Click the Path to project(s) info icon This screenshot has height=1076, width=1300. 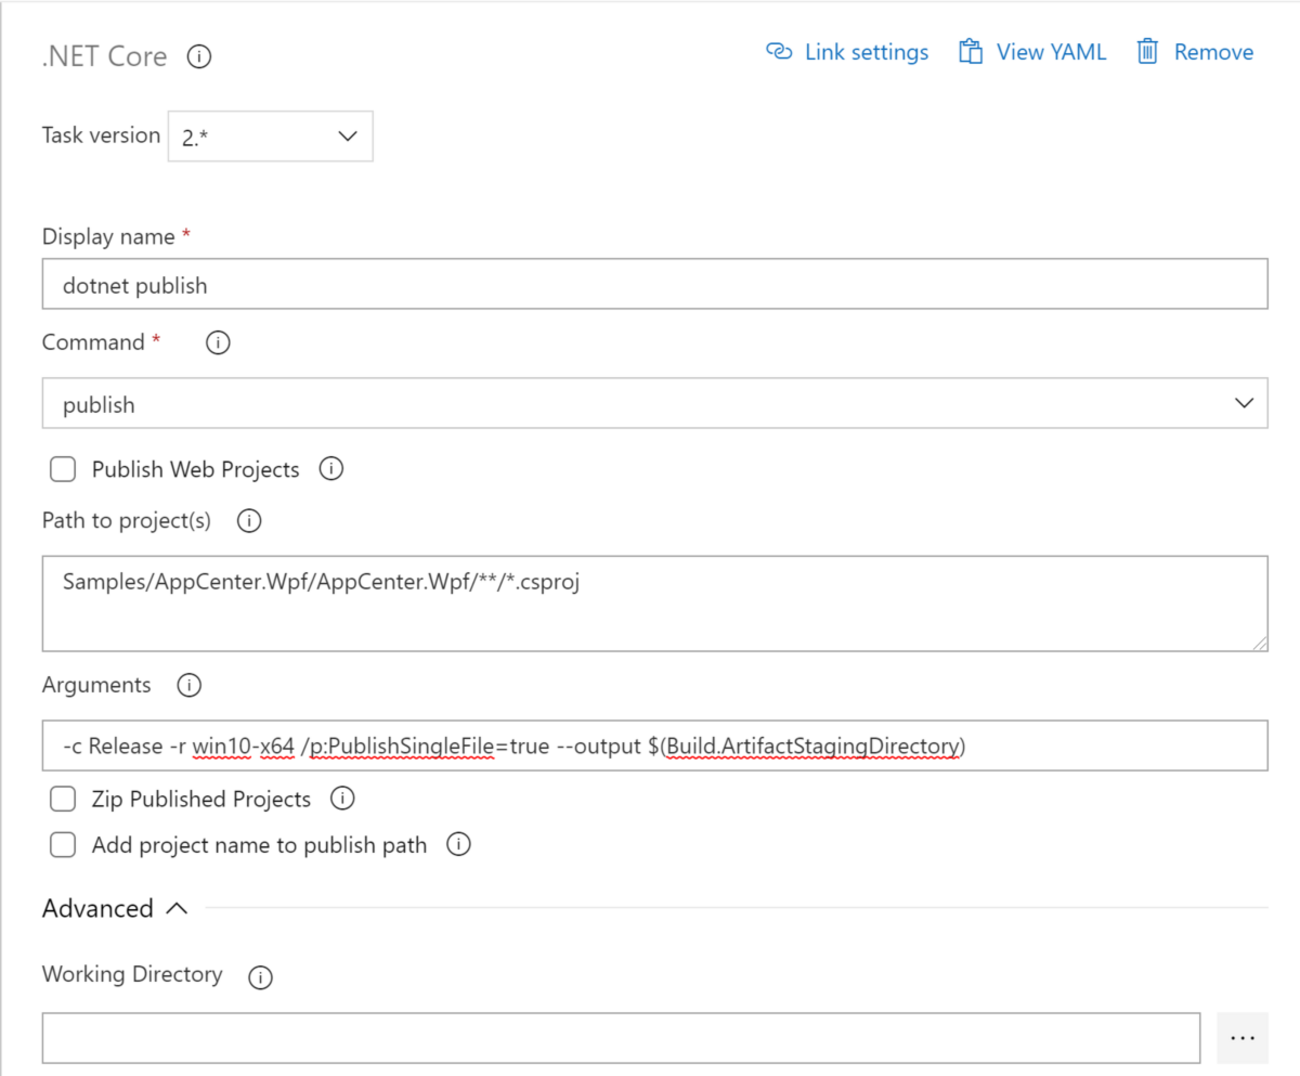coord(249,521)
